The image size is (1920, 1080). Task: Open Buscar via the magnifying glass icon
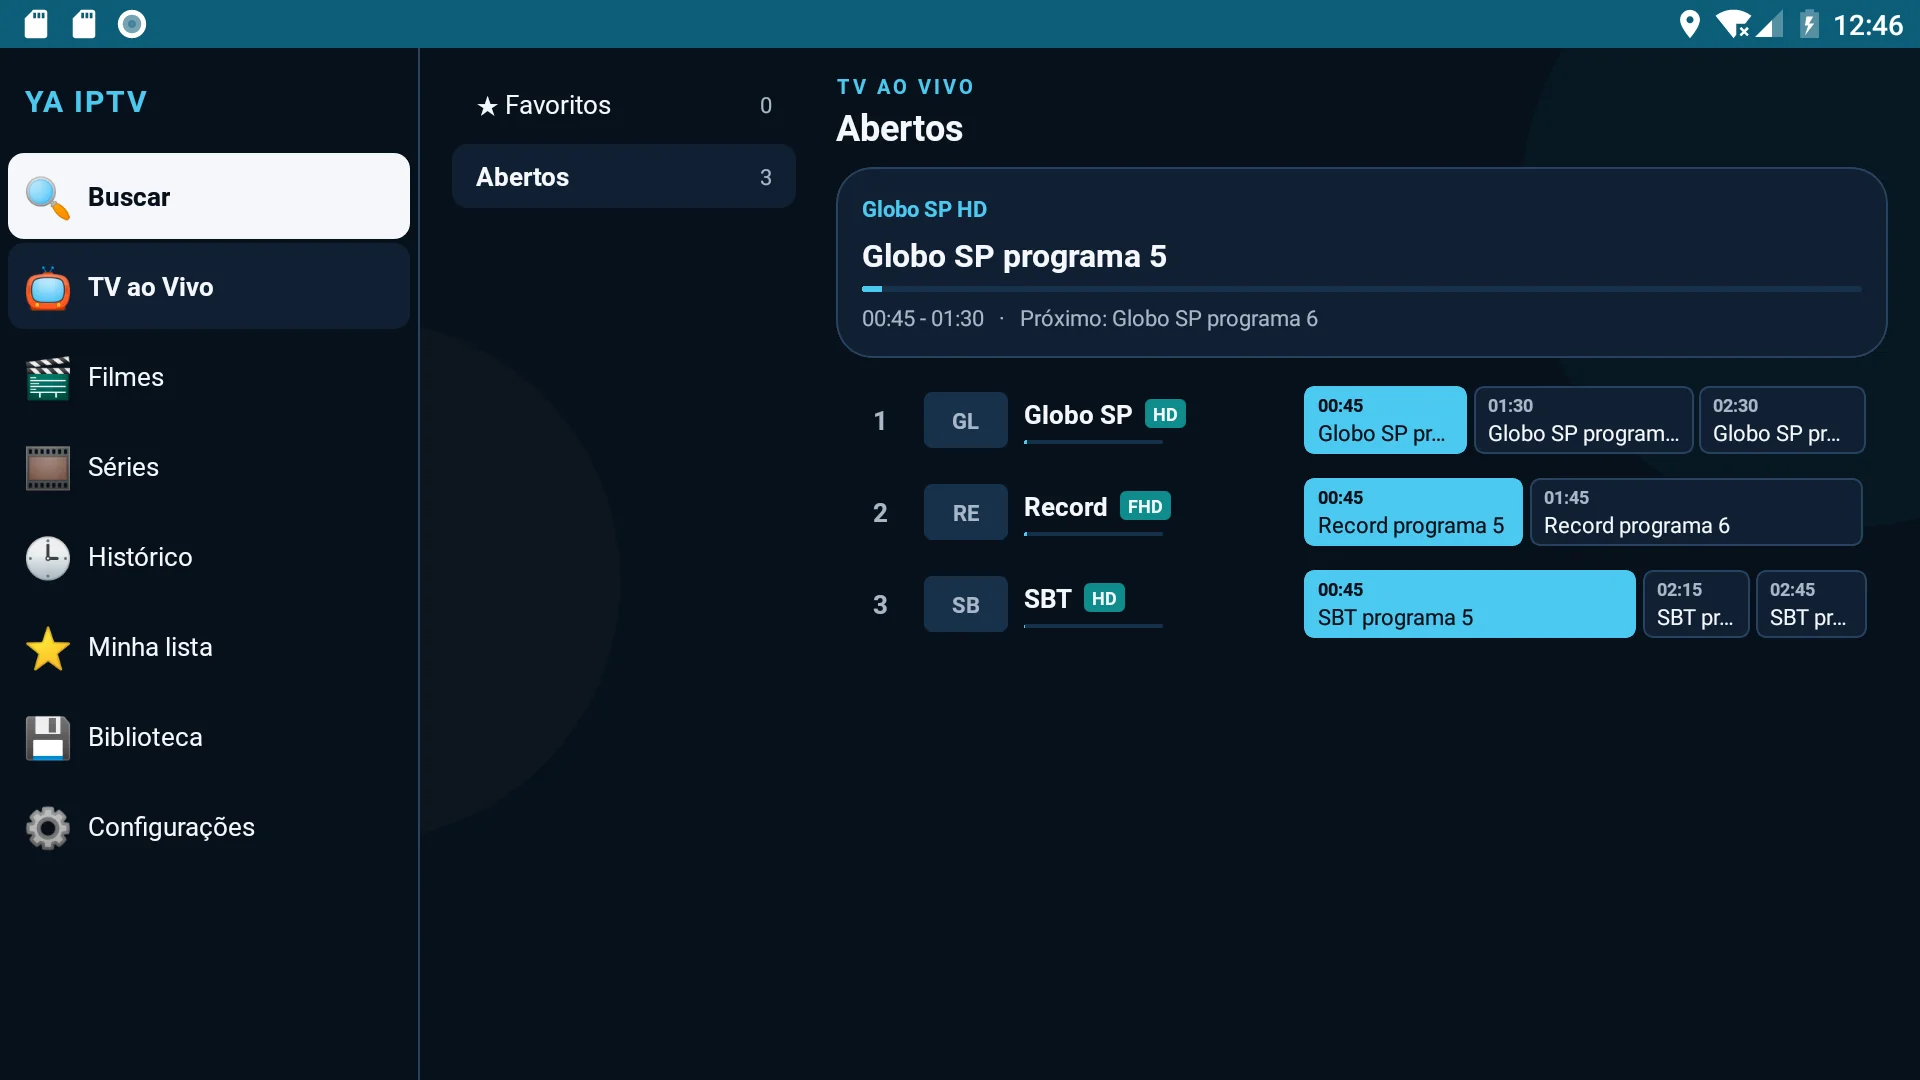(x=47, y=197)
